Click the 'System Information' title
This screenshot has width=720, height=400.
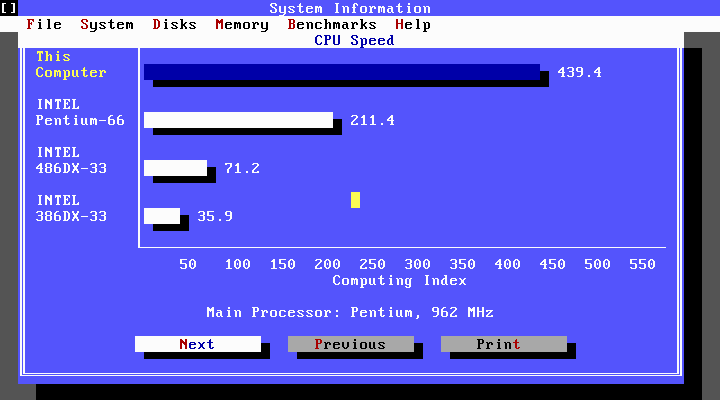click(x=350, y=8)
